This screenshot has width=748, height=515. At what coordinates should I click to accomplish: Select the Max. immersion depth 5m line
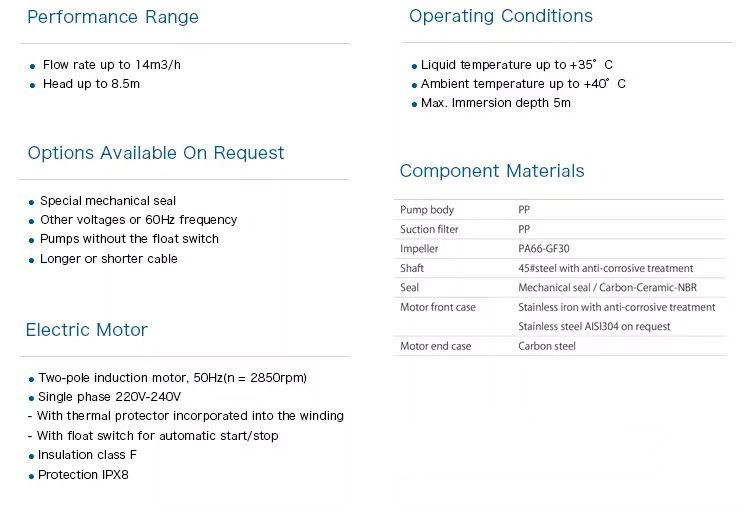point(496,103)
